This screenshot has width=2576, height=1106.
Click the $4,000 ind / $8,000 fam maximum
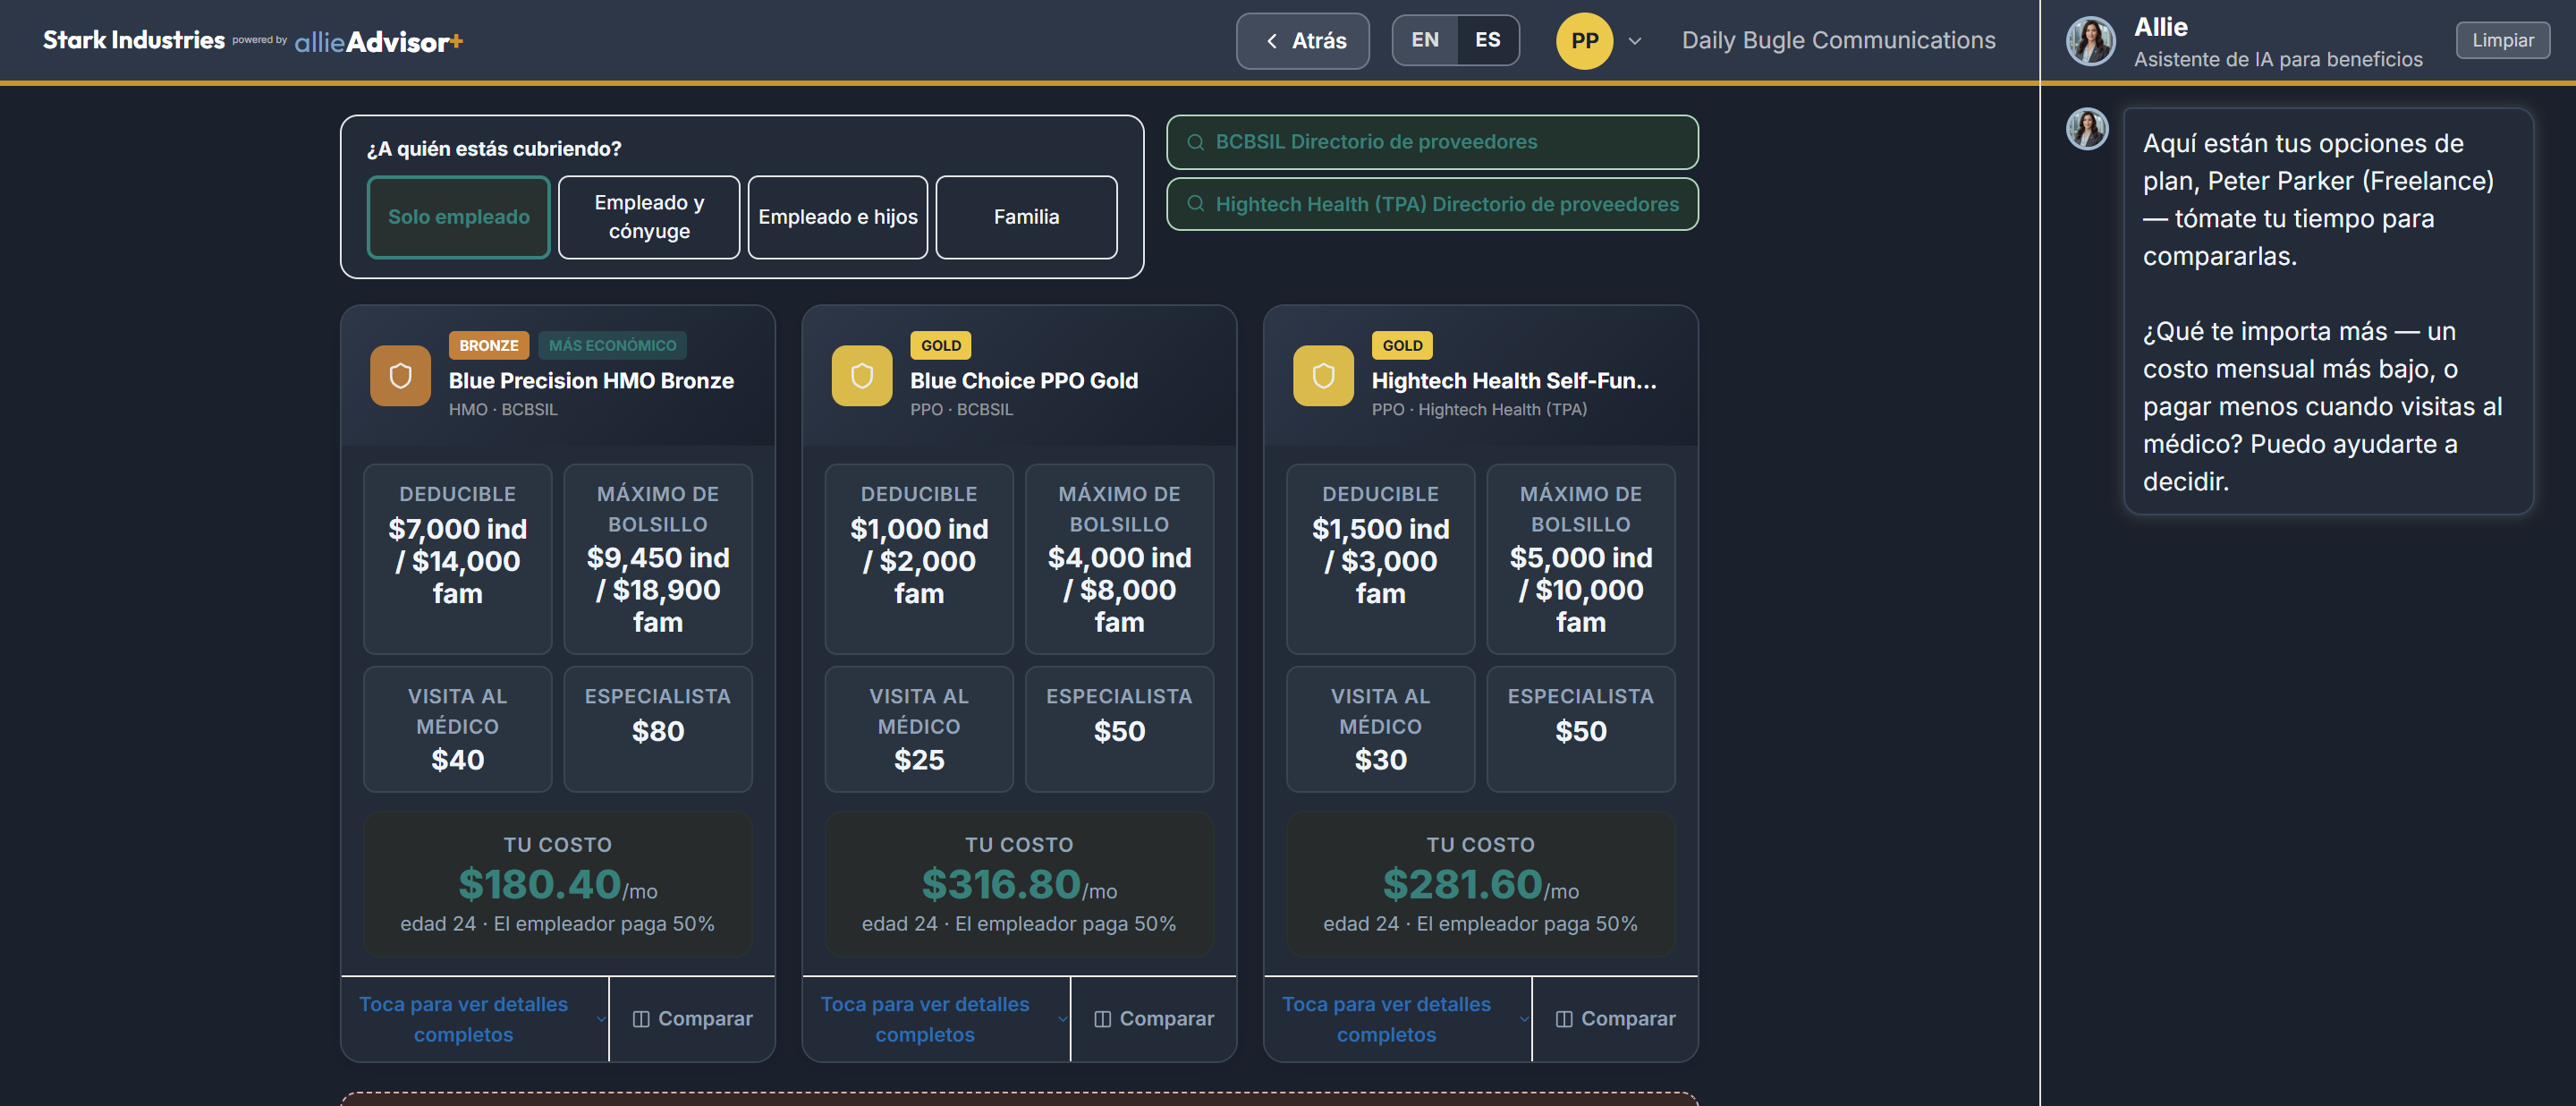coord(1119,590)
